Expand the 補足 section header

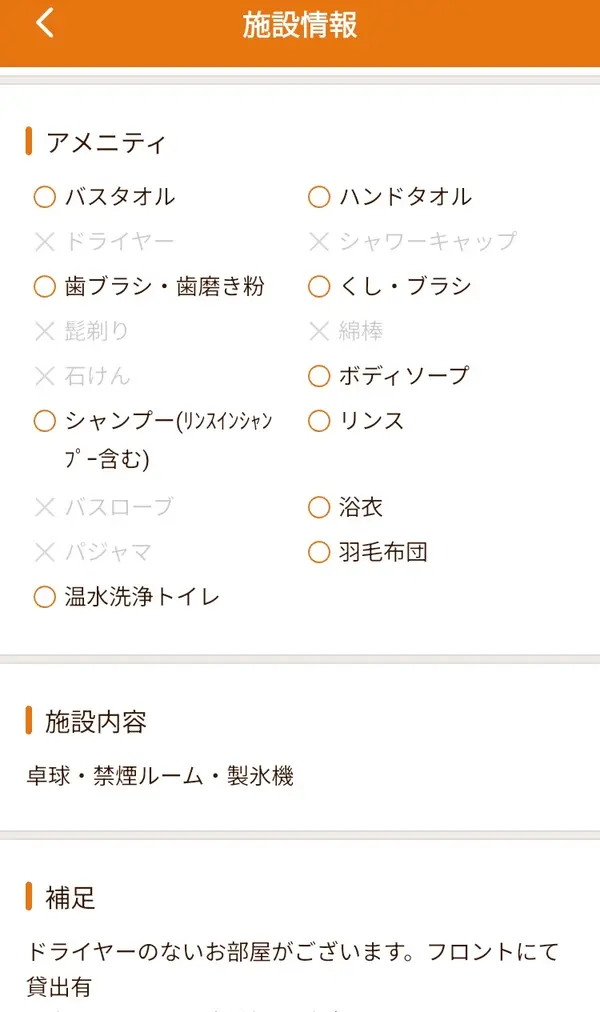(x=68, y=897)
